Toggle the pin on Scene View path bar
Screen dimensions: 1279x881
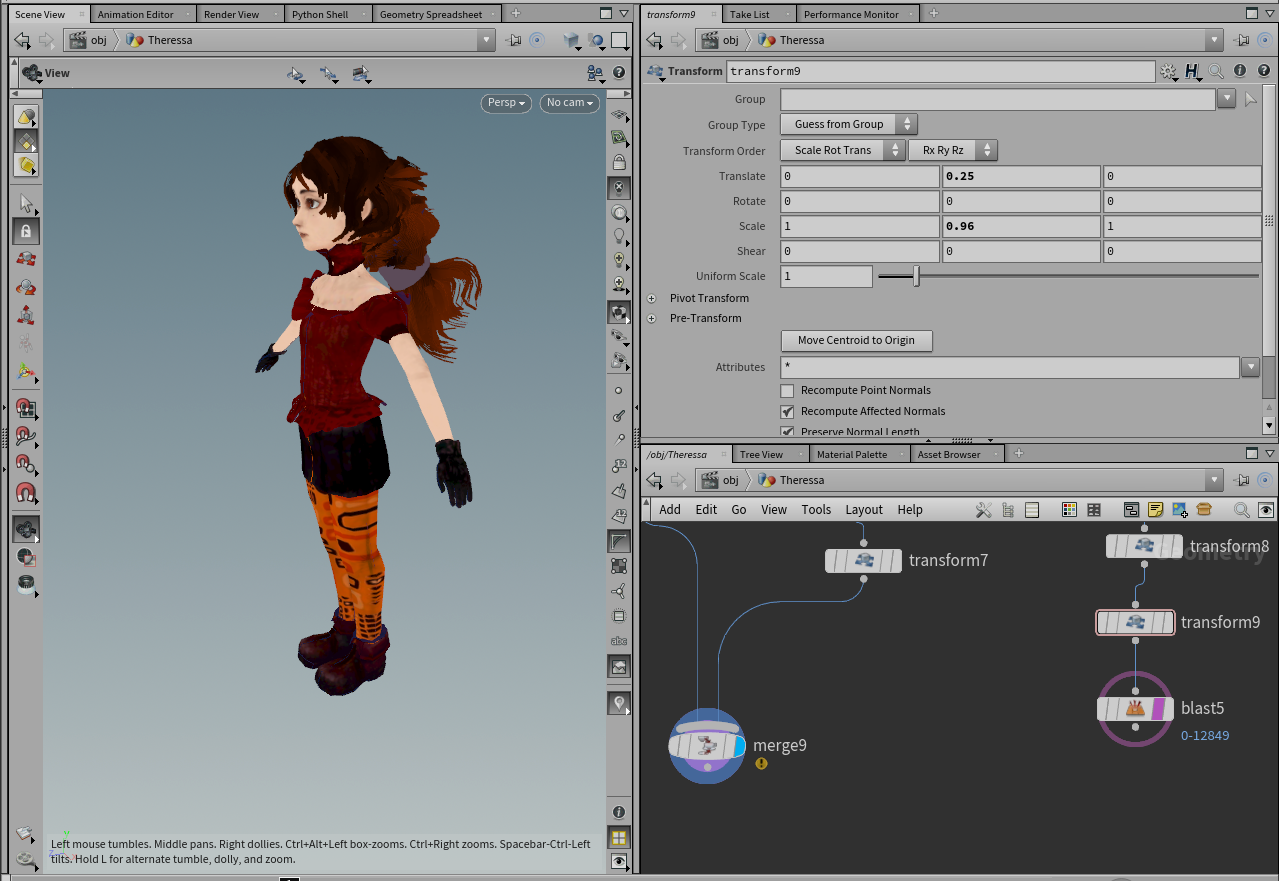[x=515, y=40]
